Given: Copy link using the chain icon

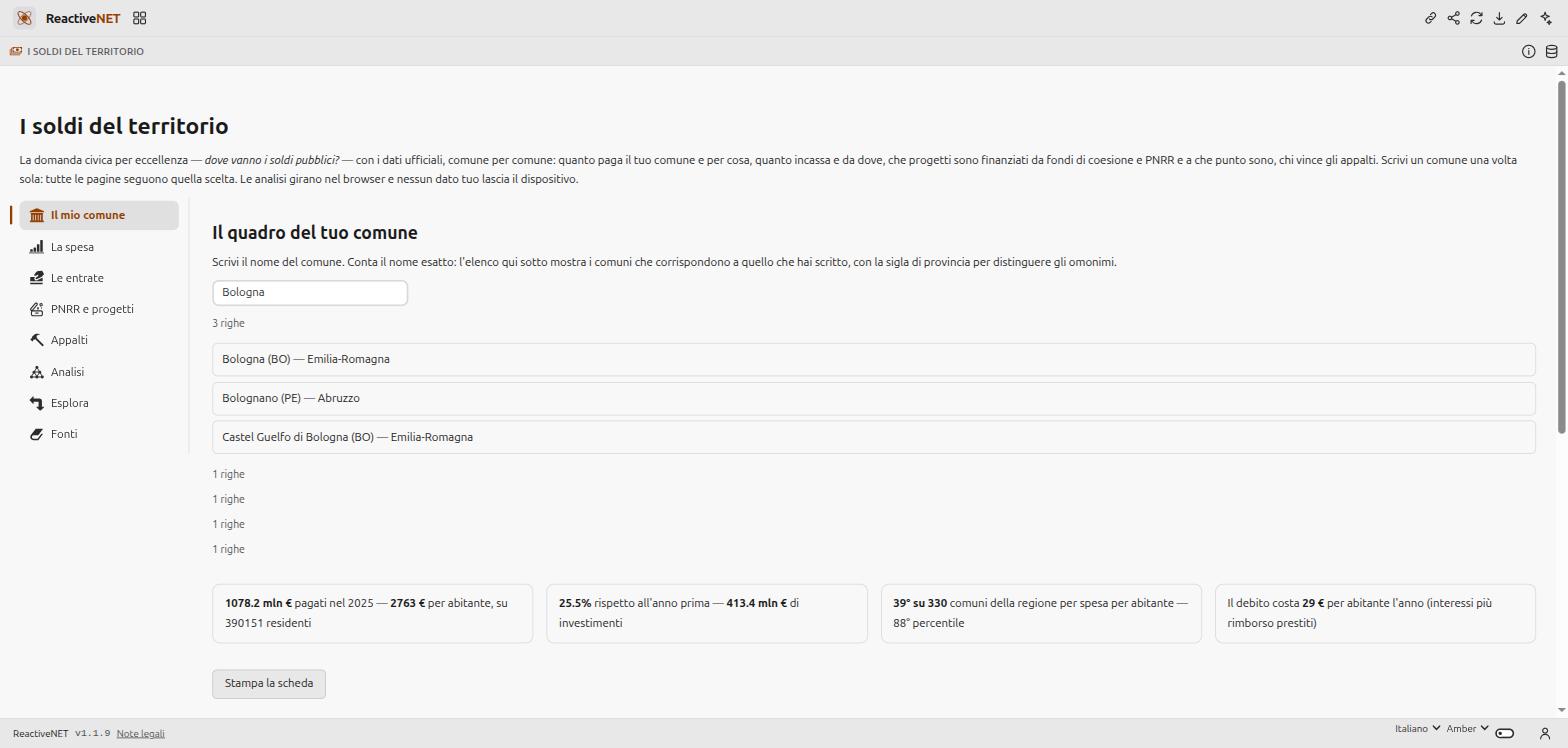Looking at the screenshot, I should [x=1431, y=18].
